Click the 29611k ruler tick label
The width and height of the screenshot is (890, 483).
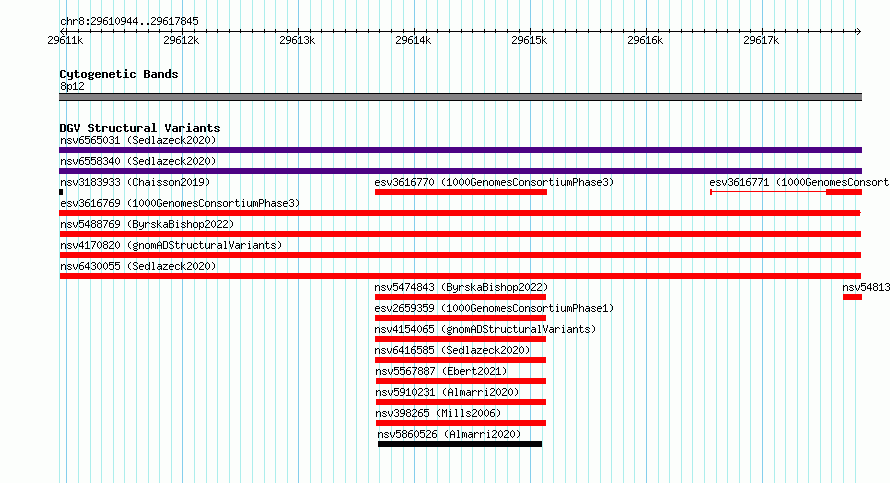65,40
